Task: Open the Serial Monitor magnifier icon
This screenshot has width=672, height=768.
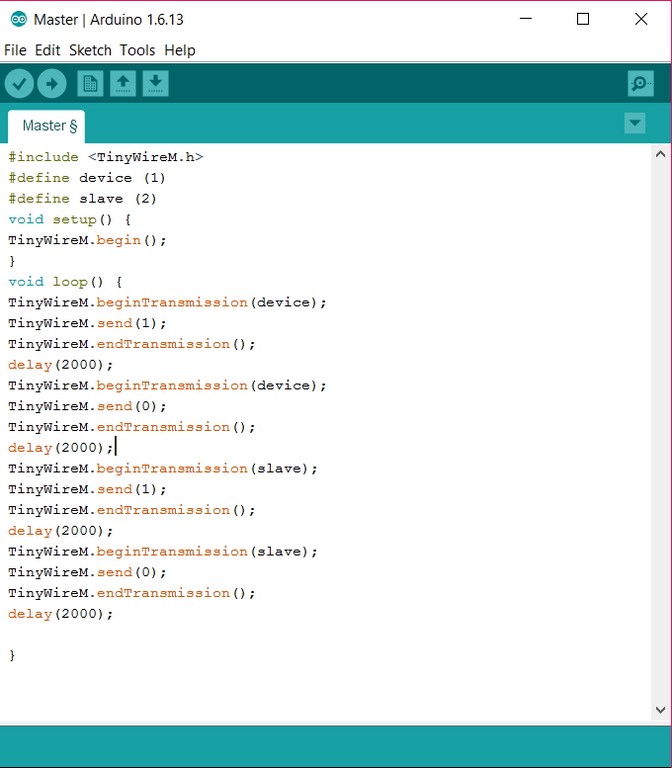Action: pos(641,84)
